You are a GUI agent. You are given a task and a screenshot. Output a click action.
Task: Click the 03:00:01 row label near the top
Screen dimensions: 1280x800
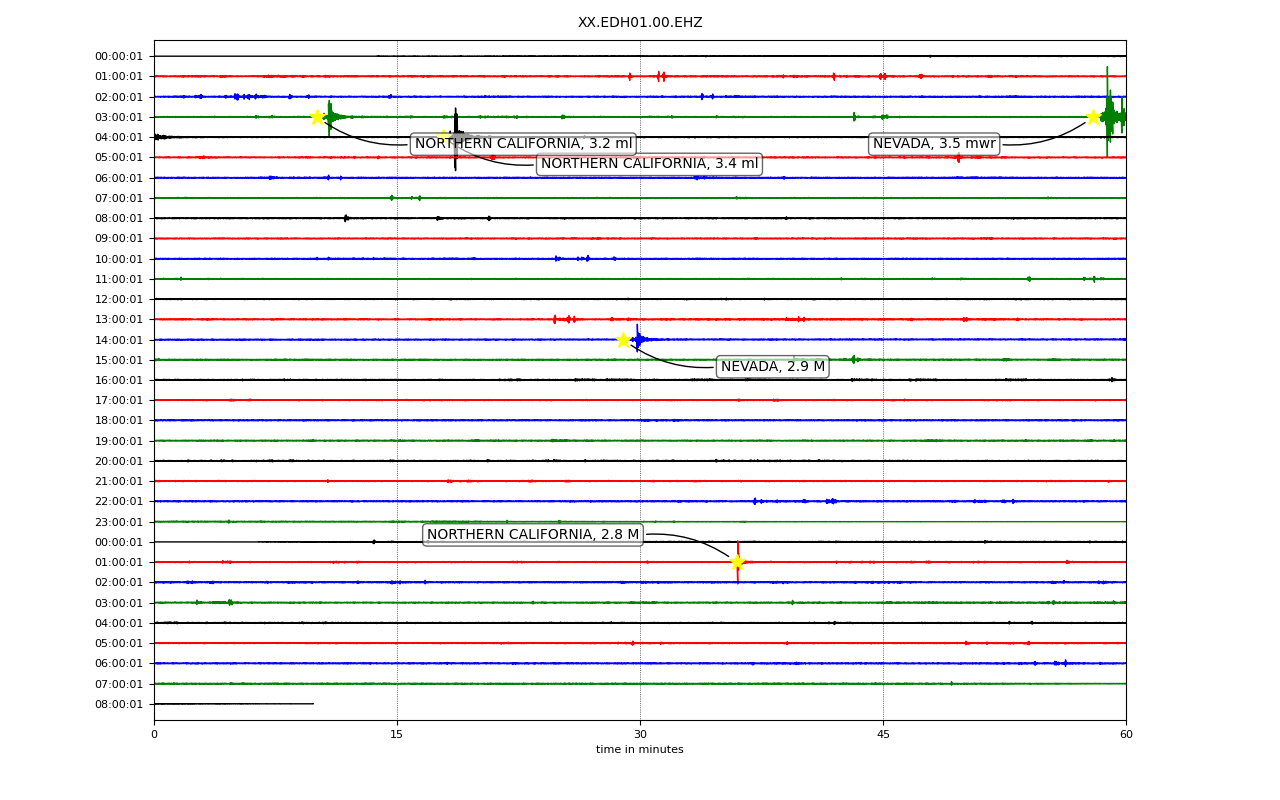(x=119, y=117)
